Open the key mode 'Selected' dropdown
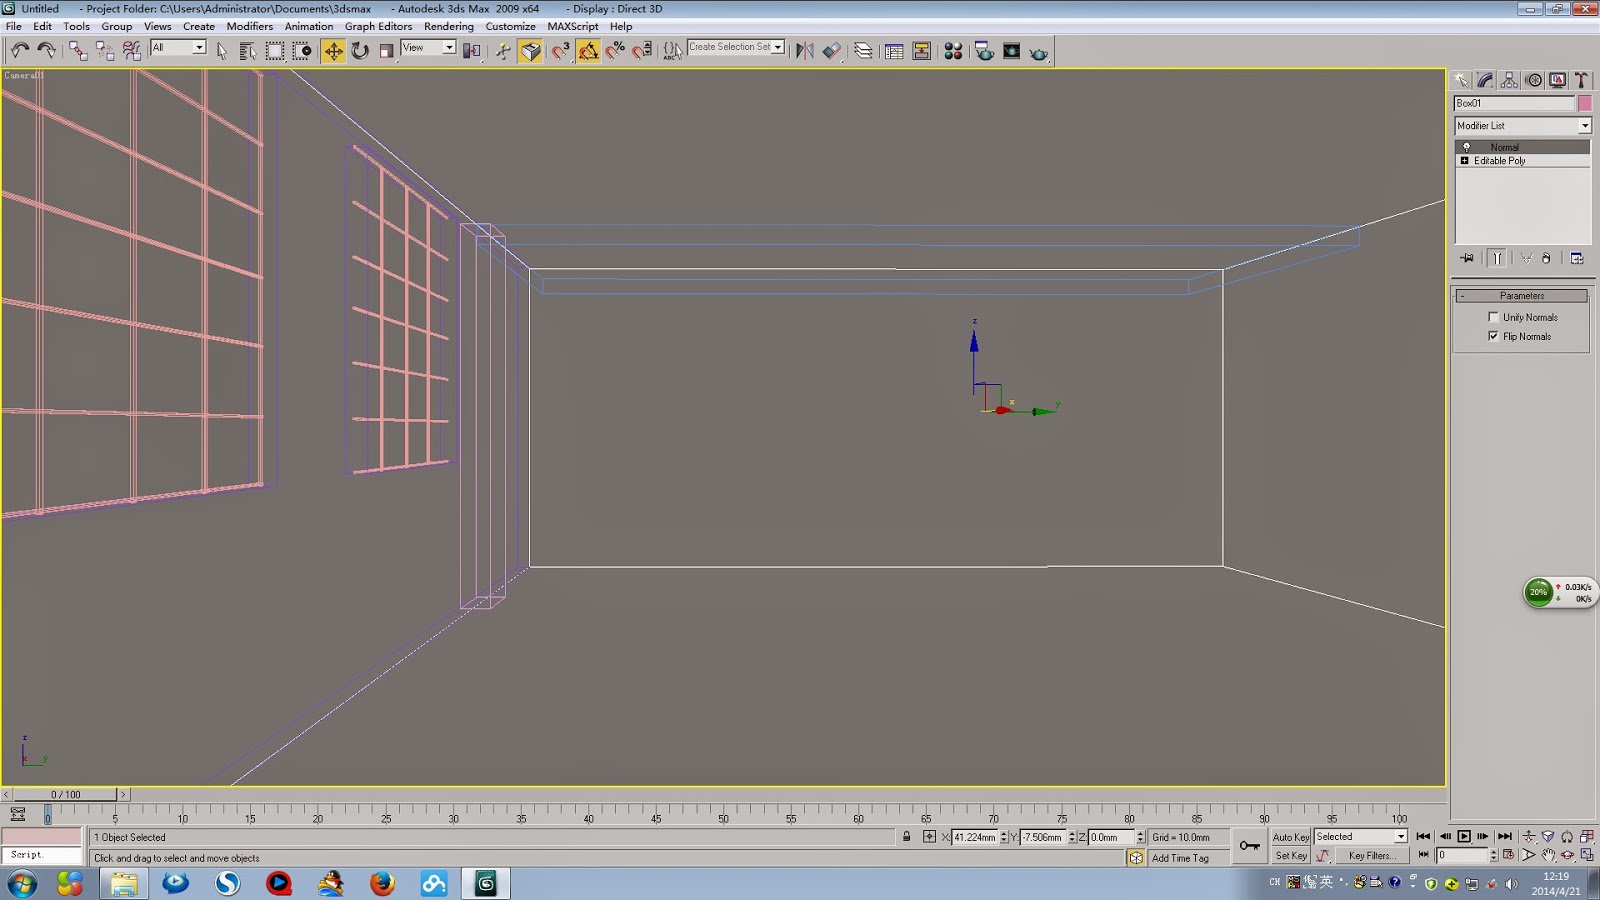The width and height of the screenshot is (1600, 900). pyautogui.click(x=1400, y=837)
